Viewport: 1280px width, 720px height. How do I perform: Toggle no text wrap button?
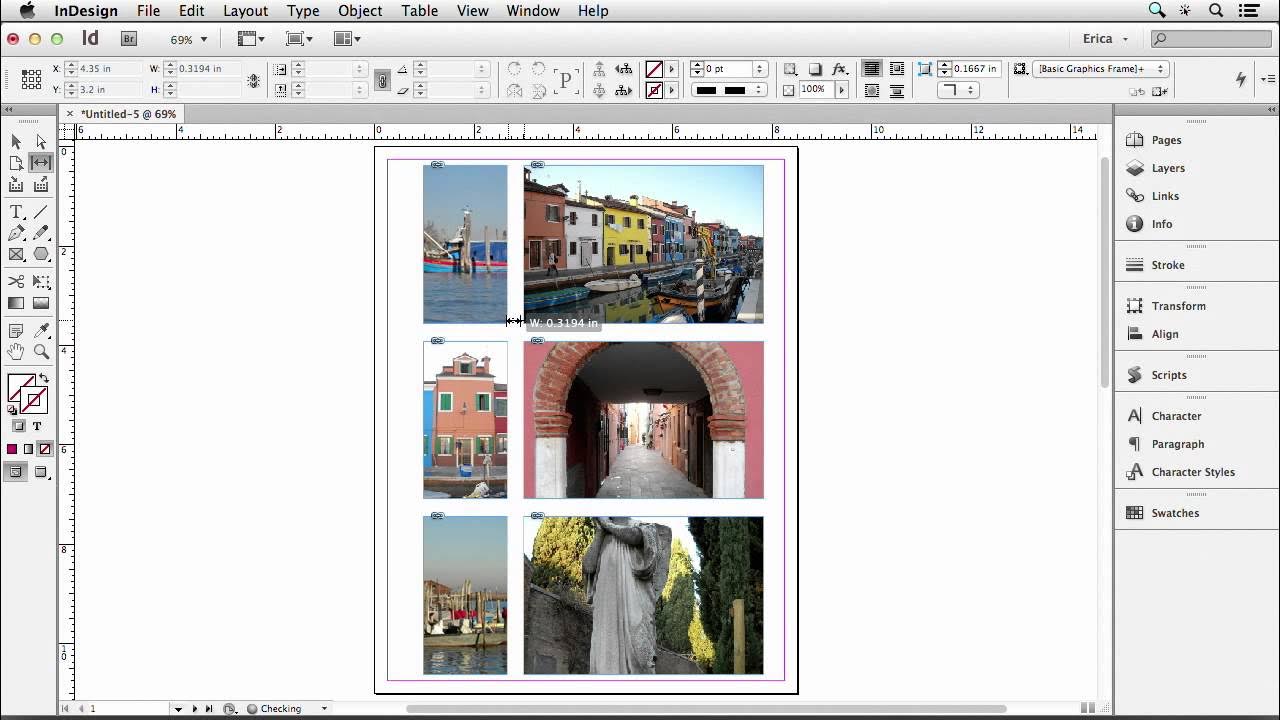[872, 69]
